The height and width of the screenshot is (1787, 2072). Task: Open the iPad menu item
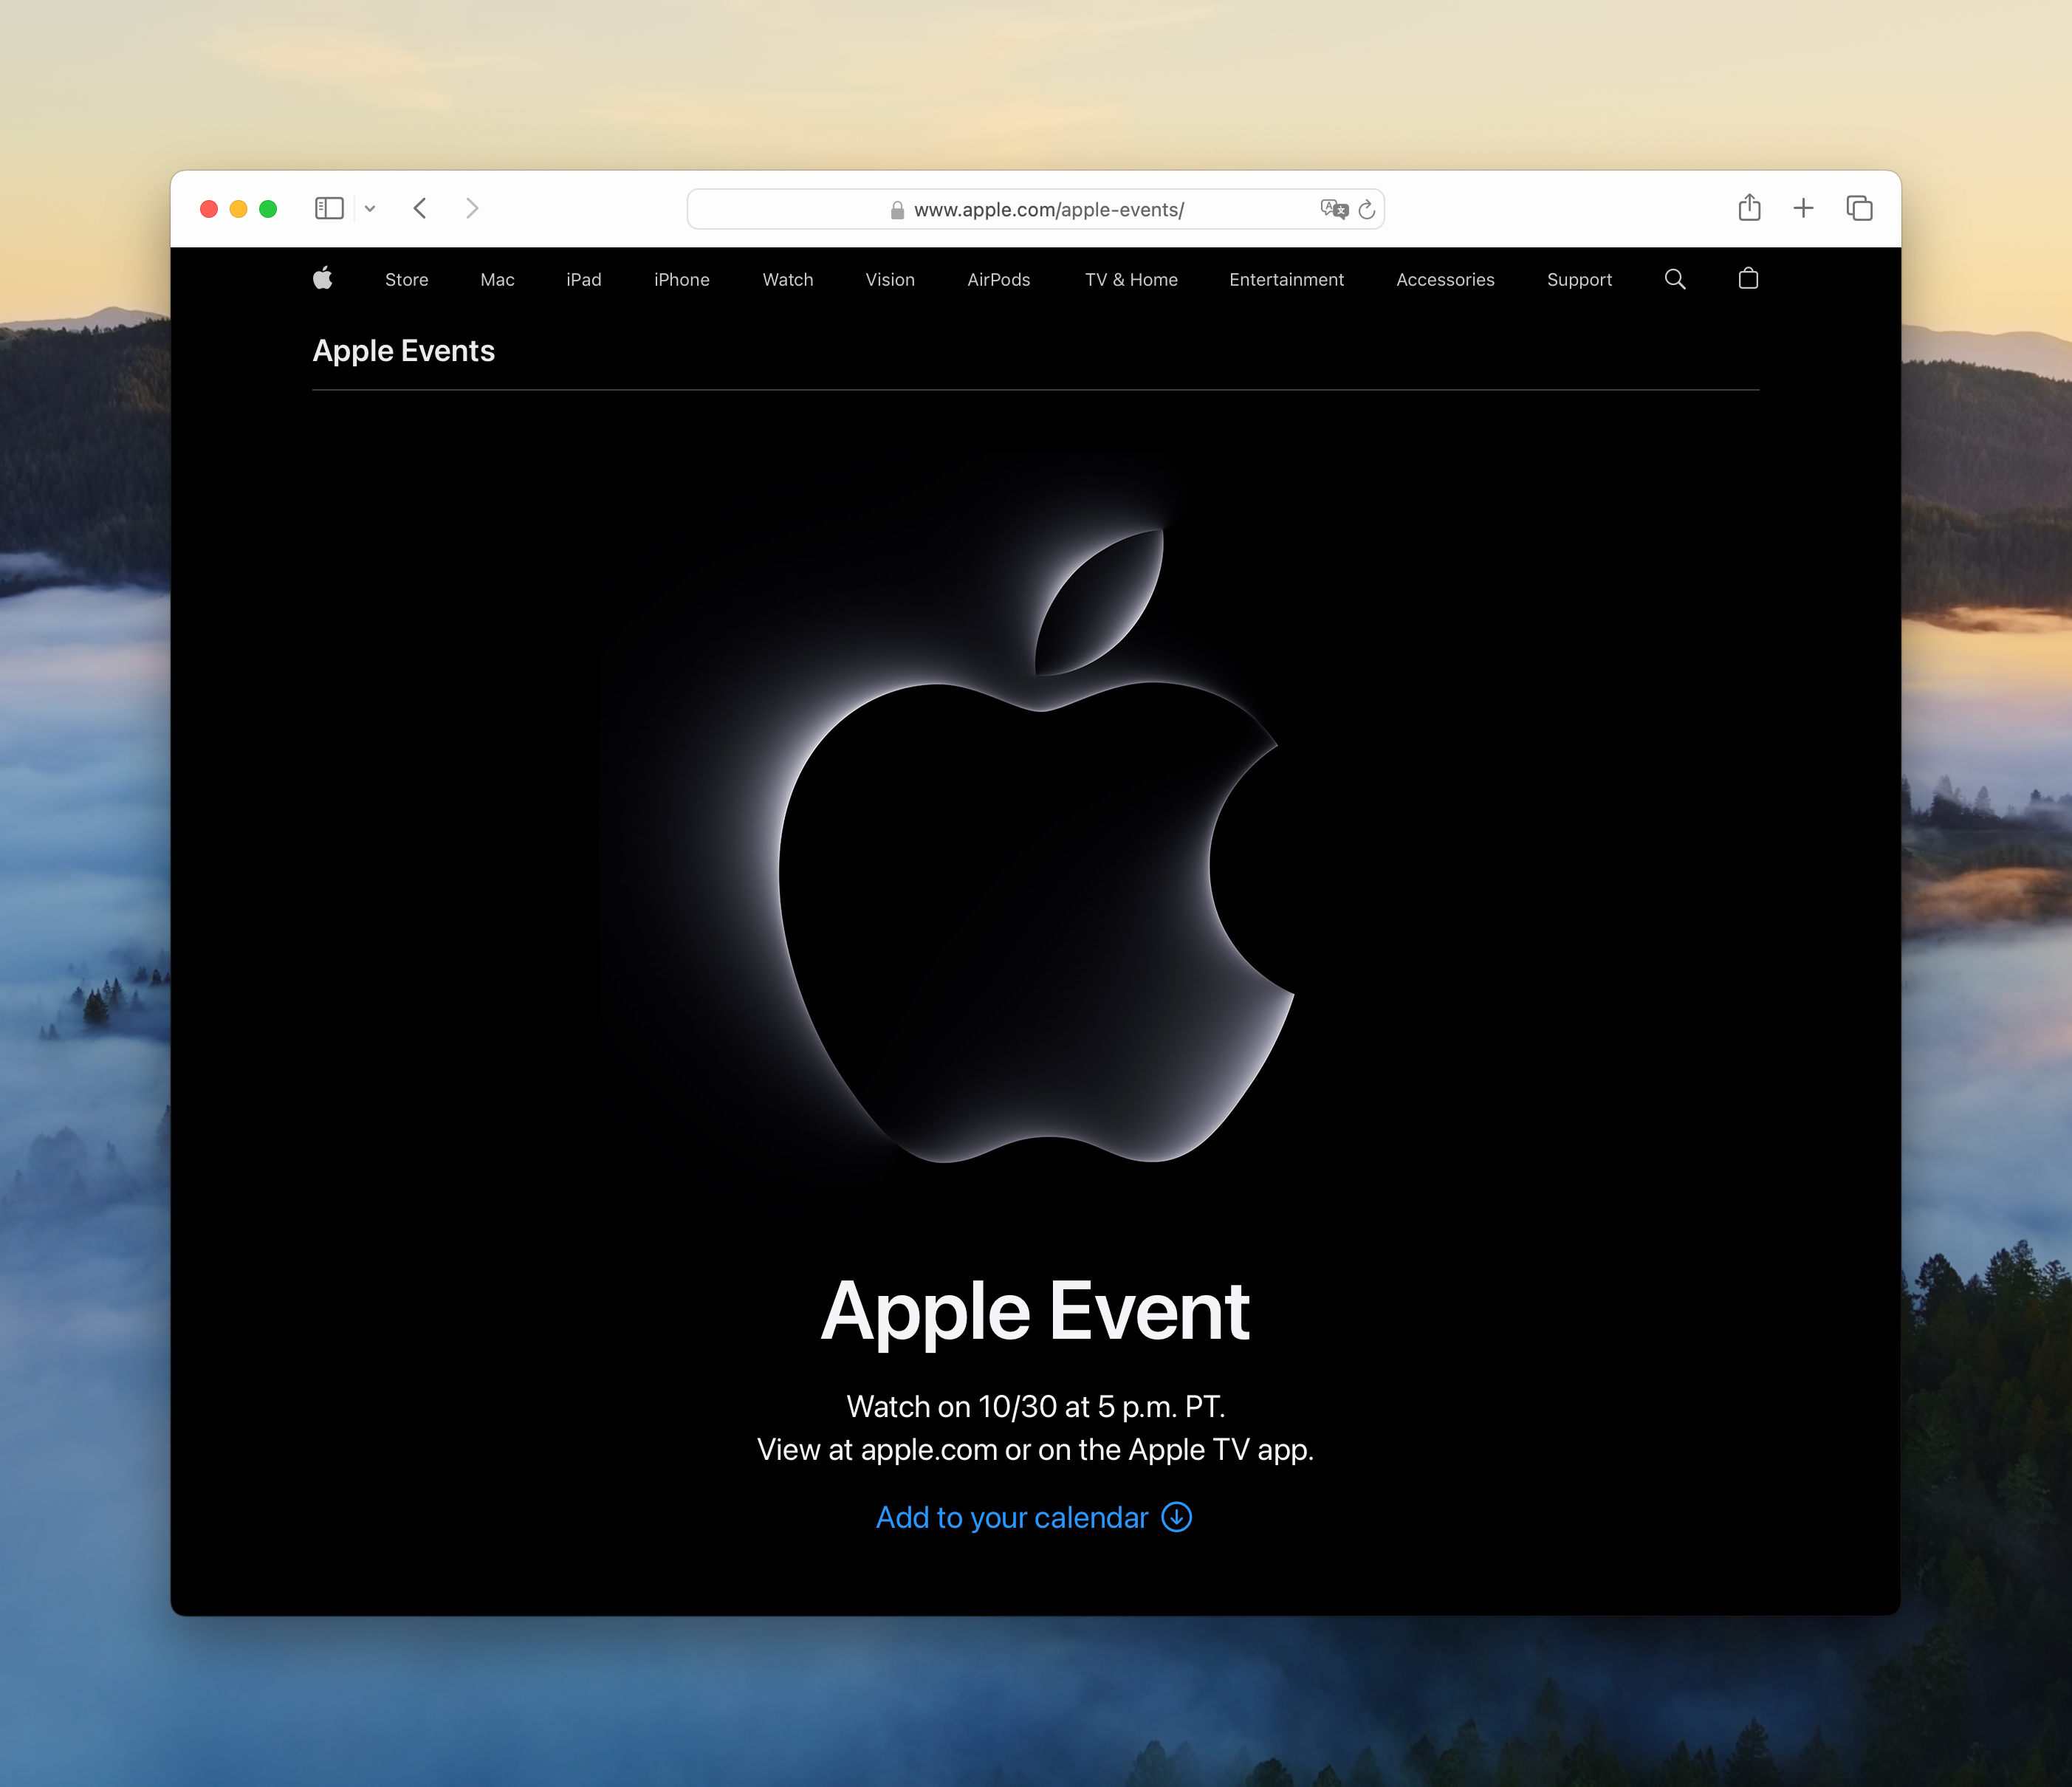584,280
